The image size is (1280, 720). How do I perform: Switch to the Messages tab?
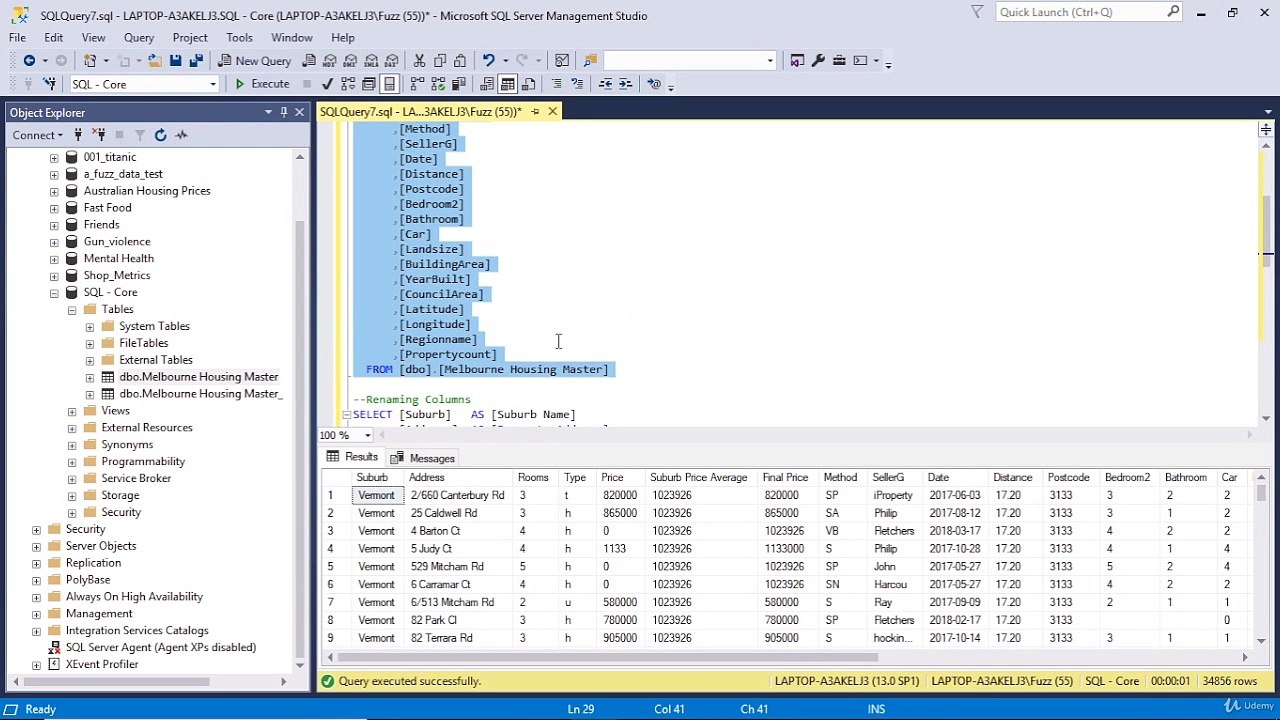423,458
